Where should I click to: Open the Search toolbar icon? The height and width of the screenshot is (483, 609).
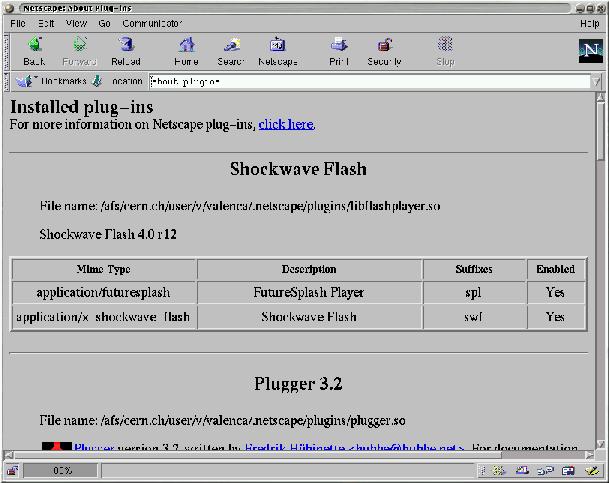click(231, 50)
